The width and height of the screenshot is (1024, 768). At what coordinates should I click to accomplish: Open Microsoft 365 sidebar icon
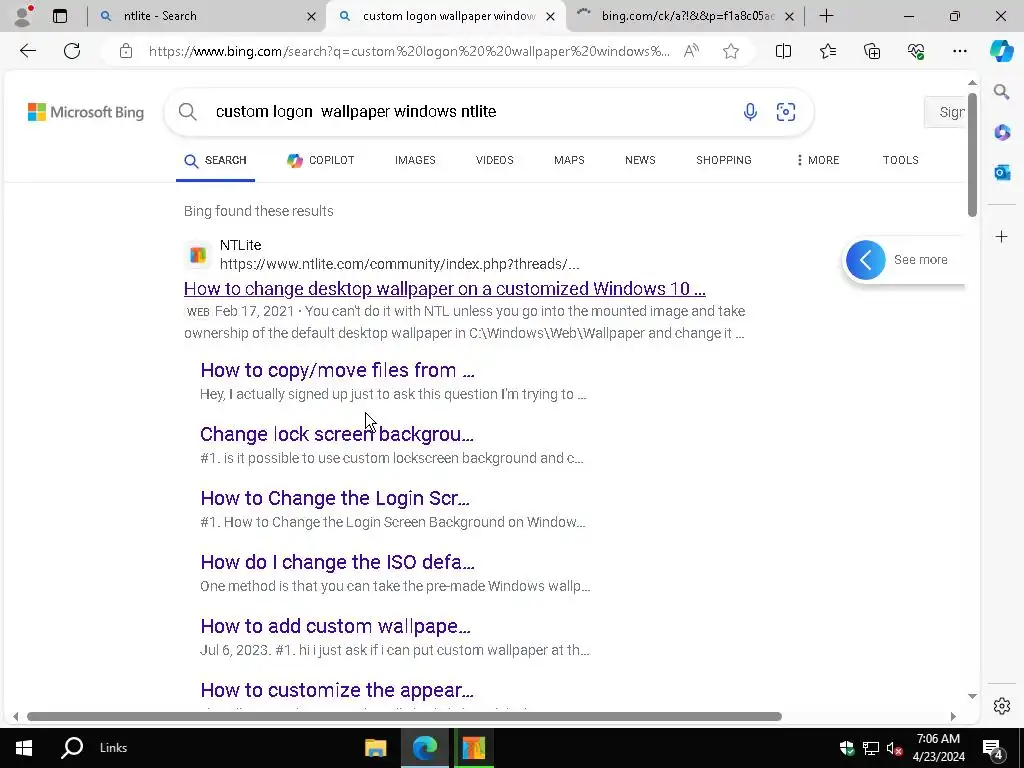point(1002,133)
